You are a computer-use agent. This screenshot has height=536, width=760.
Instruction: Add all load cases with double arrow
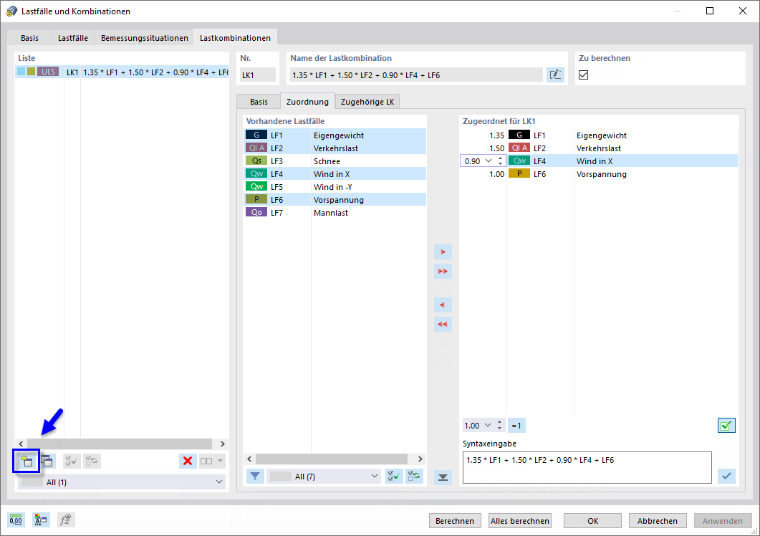[443, 271]
